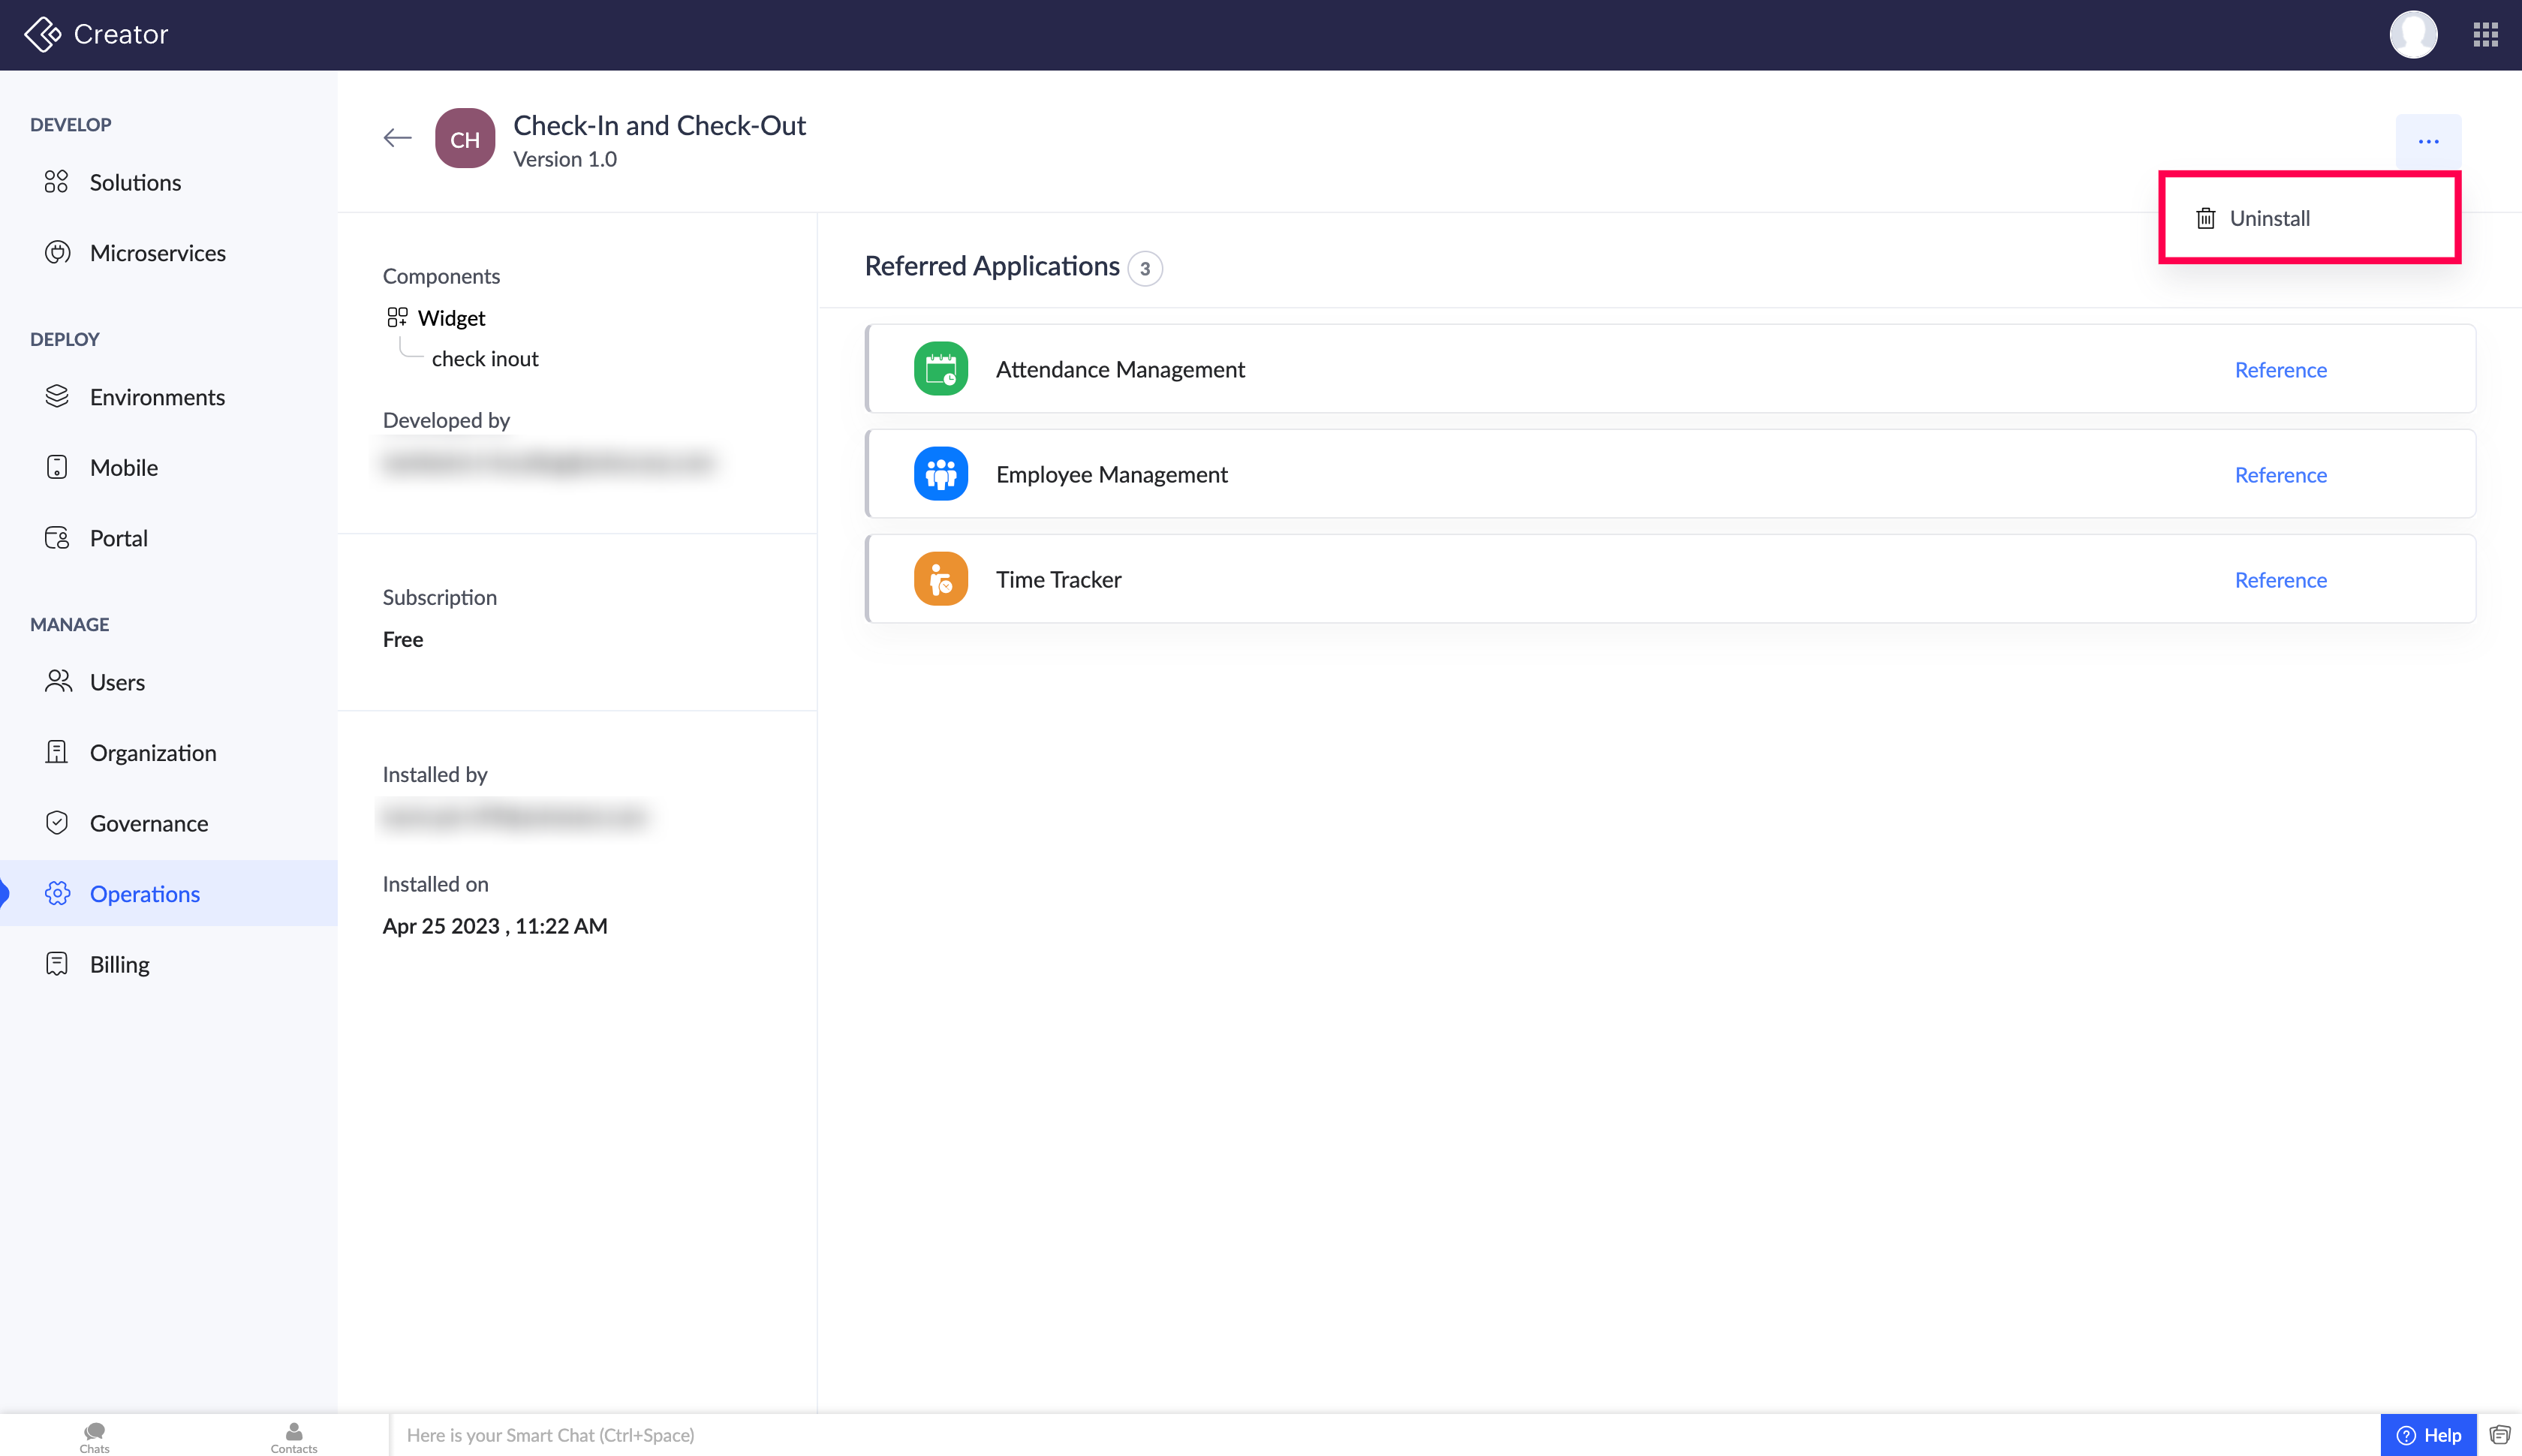The height and width of the screenshot is (1456, 2522).
Task: Click the Employee Management app icon
Action: tap(940, 474)
